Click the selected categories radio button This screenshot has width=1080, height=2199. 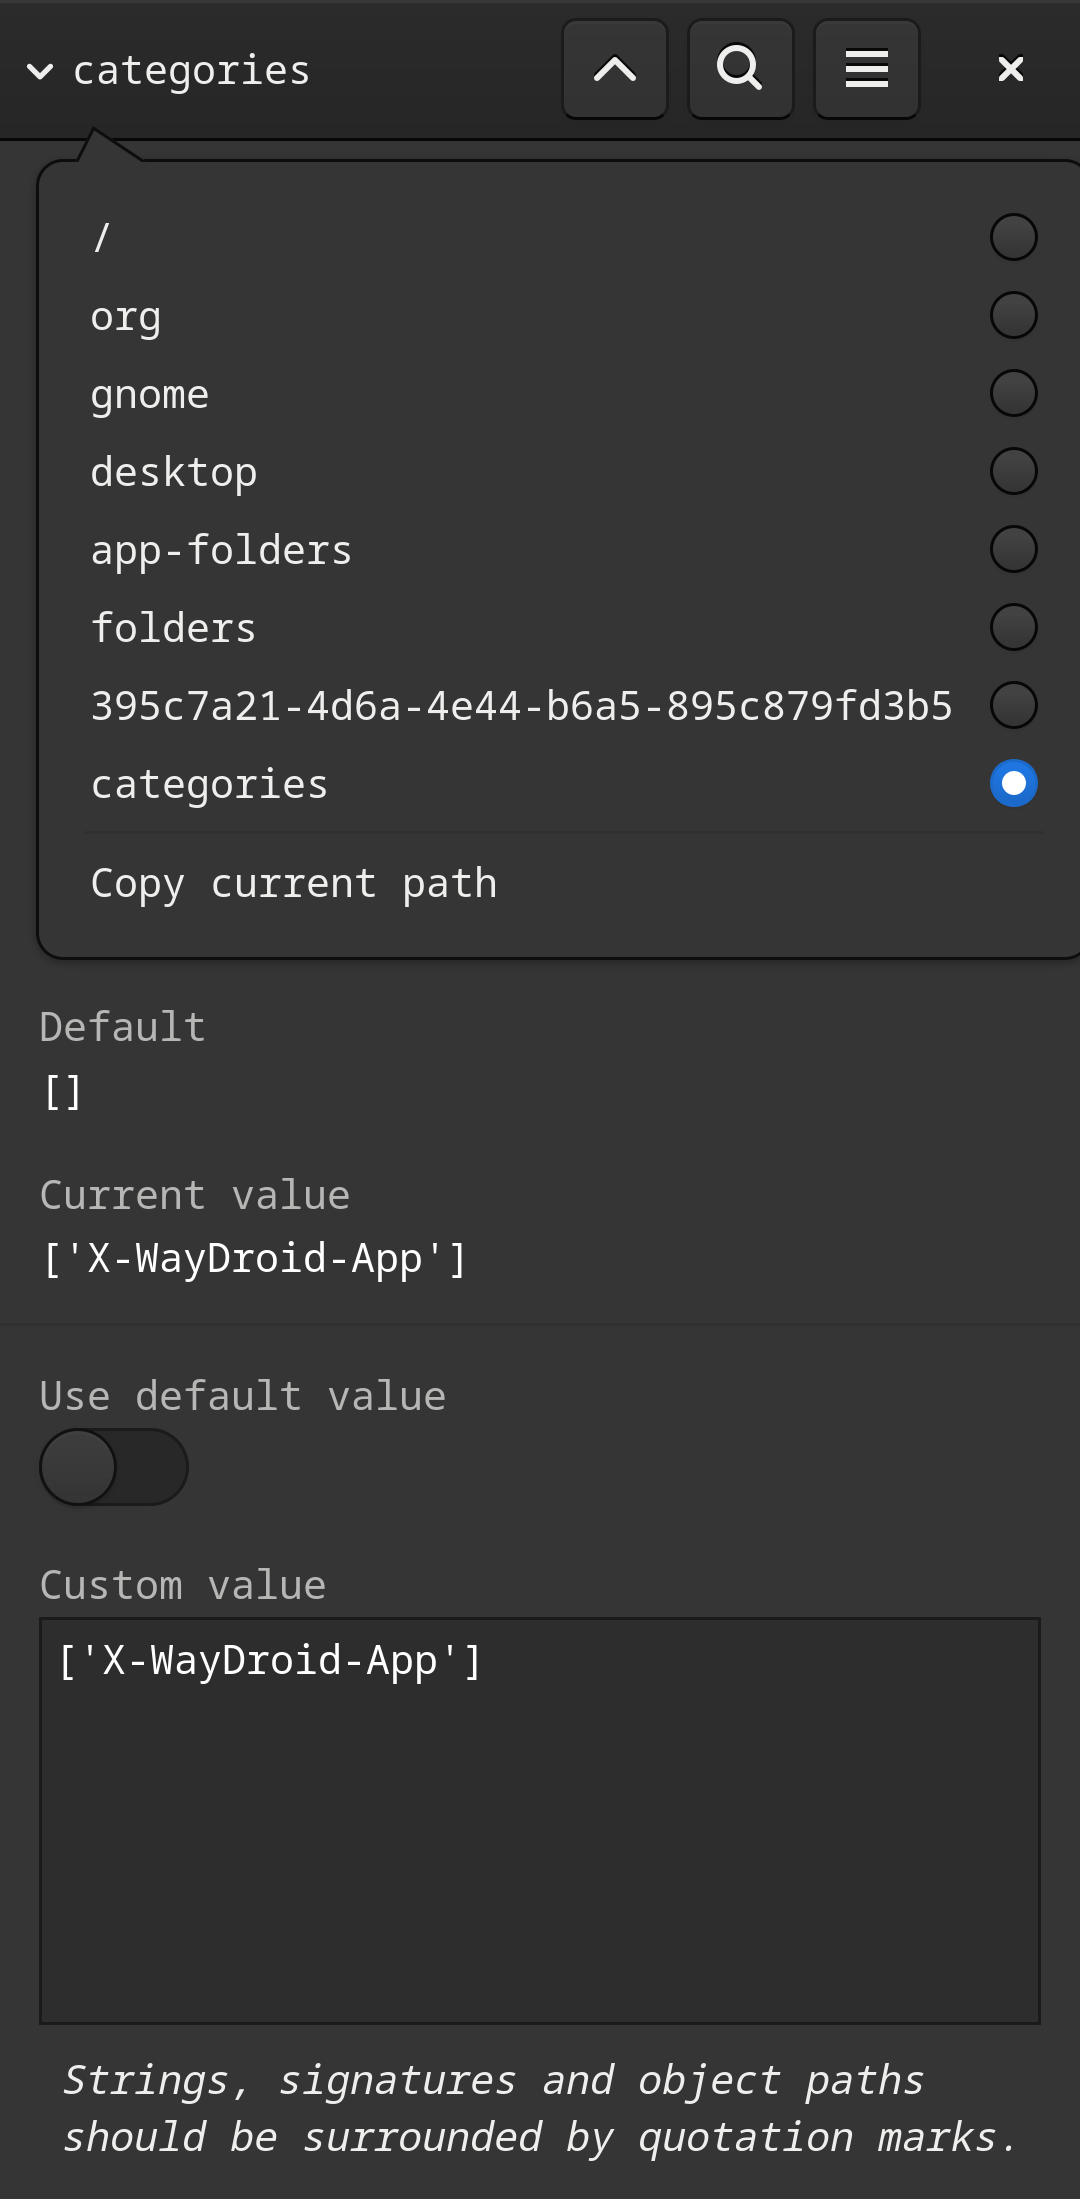click(1014, 783)
